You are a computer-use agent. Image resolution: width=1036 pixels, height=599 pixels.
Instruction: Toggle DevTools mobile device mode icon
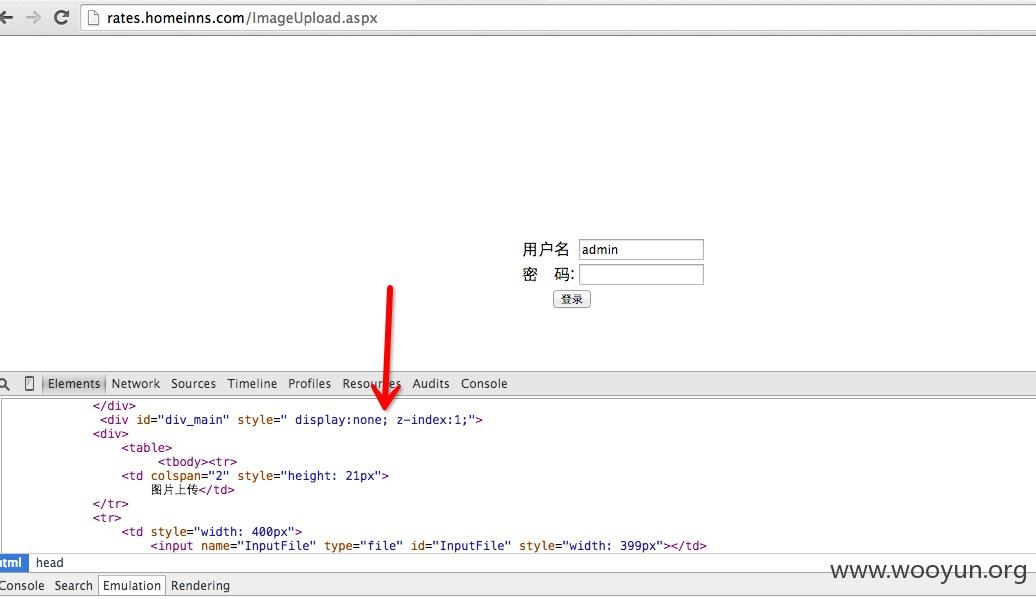29,384
